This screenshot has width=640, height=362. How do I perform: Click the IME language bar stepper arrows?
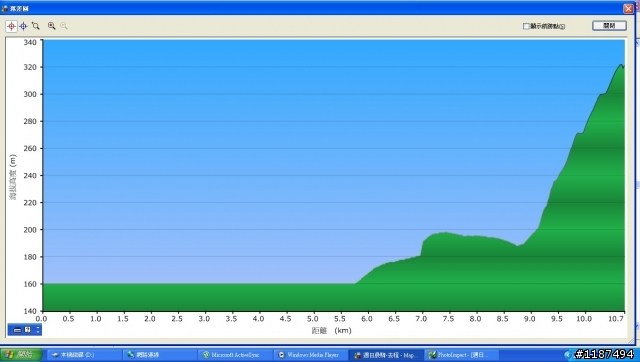coord(38,329)
